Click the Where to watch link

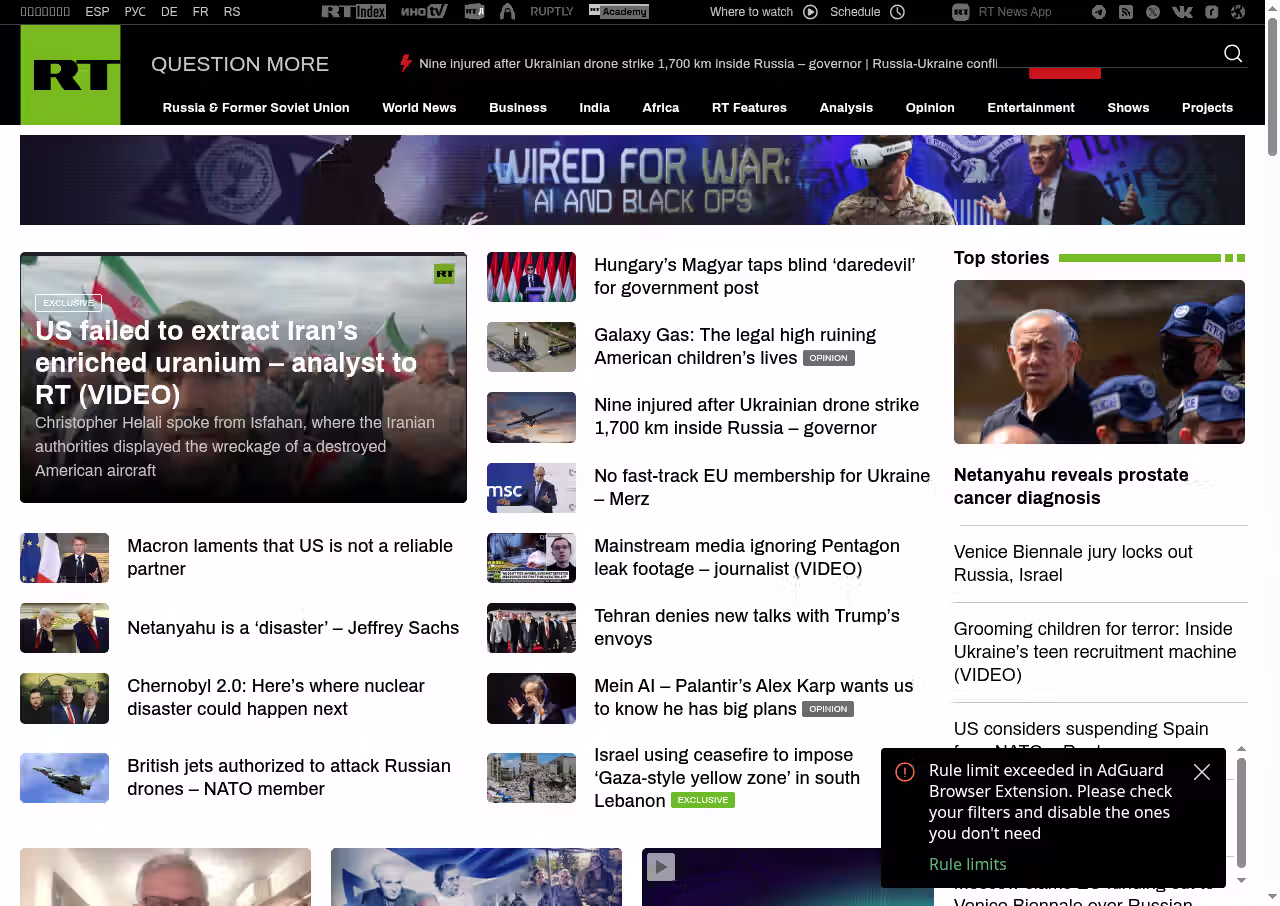pos(751,12)
